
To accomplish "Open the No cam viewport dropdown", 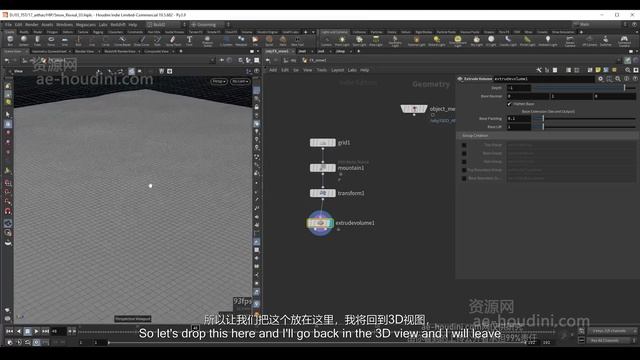I will coord(240,81).
